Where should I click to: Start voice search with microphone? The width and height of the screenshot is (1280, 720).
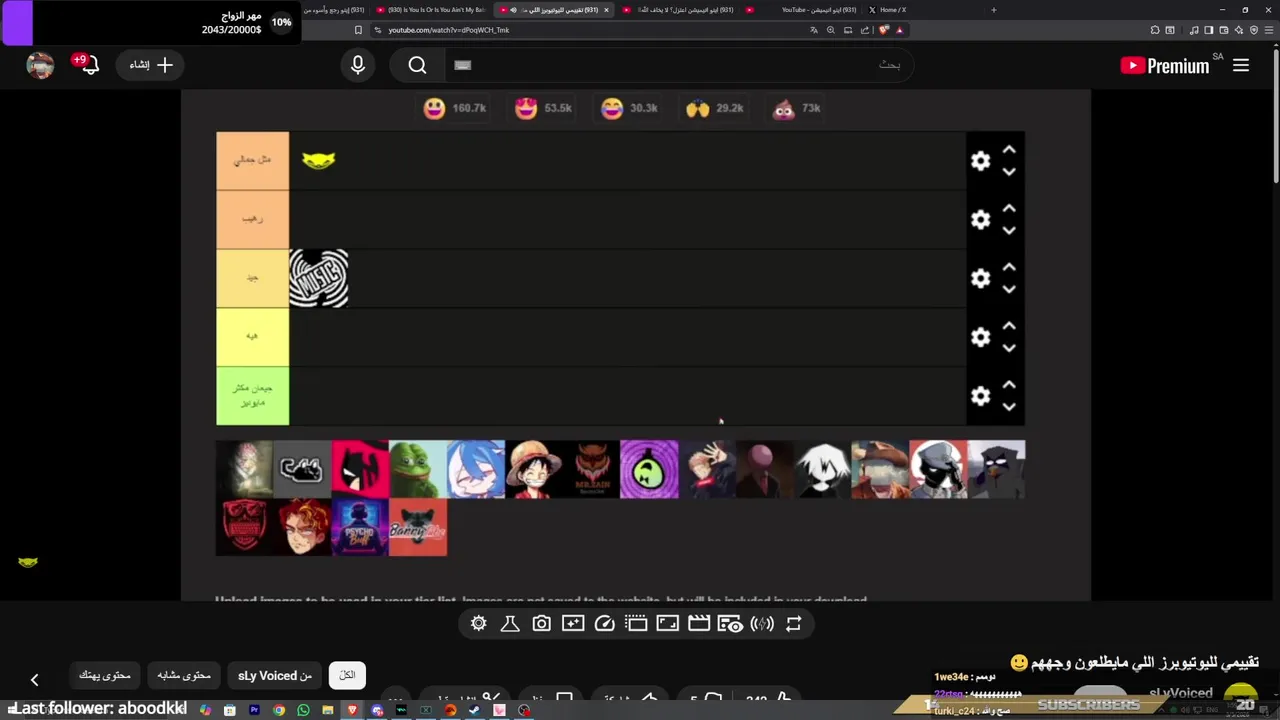pyautogui.click(x=358, y=65)
